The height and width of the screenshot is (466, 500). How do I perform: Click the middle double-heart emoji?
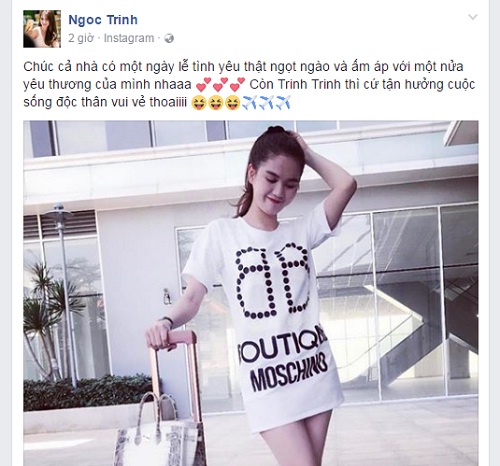pyautogui.click(x=221, y=85)
